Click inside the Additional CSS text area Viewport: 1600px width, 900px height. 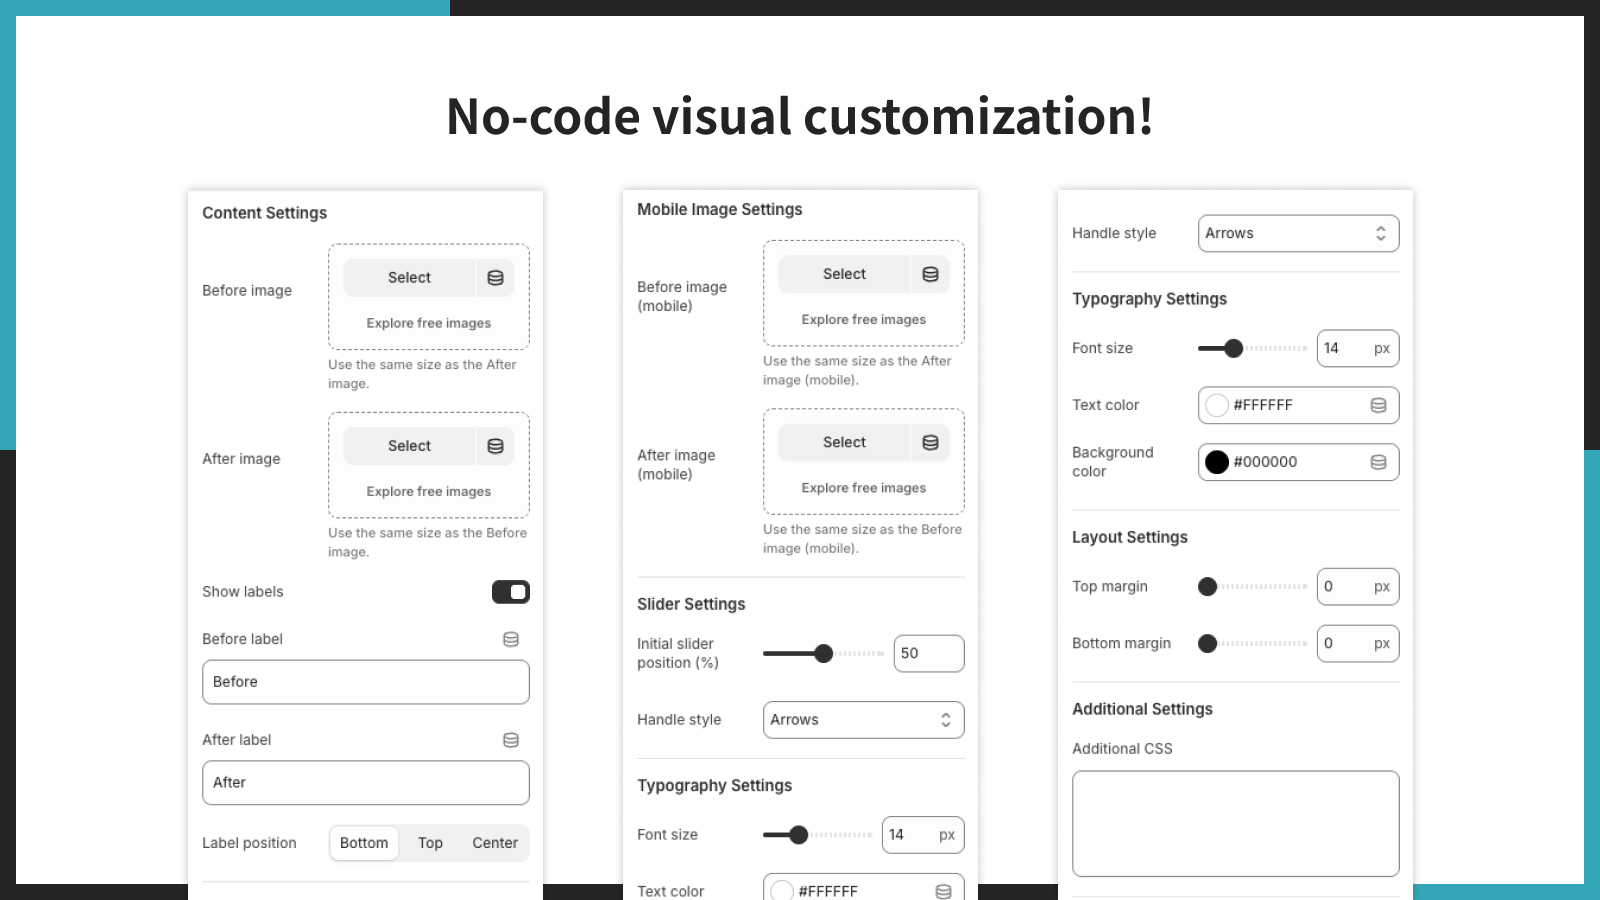coord(1235,823)
